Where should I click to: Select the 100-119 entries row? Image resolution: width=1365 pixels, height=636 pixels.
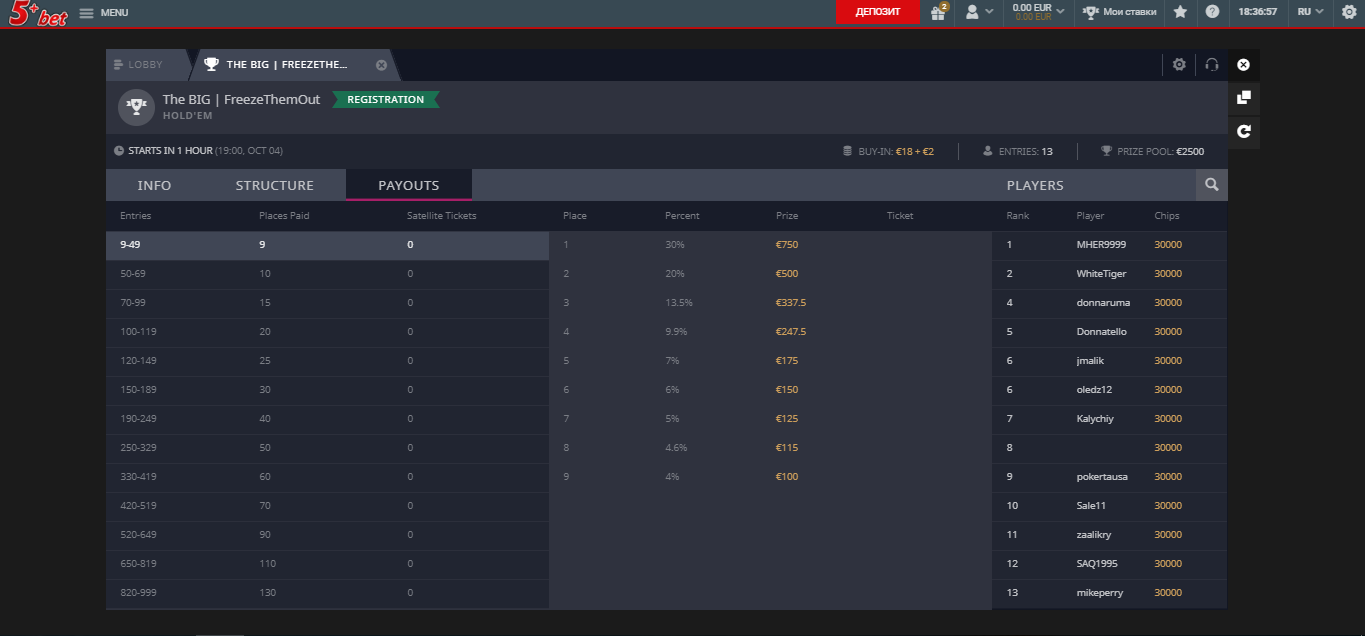[328, 332]
